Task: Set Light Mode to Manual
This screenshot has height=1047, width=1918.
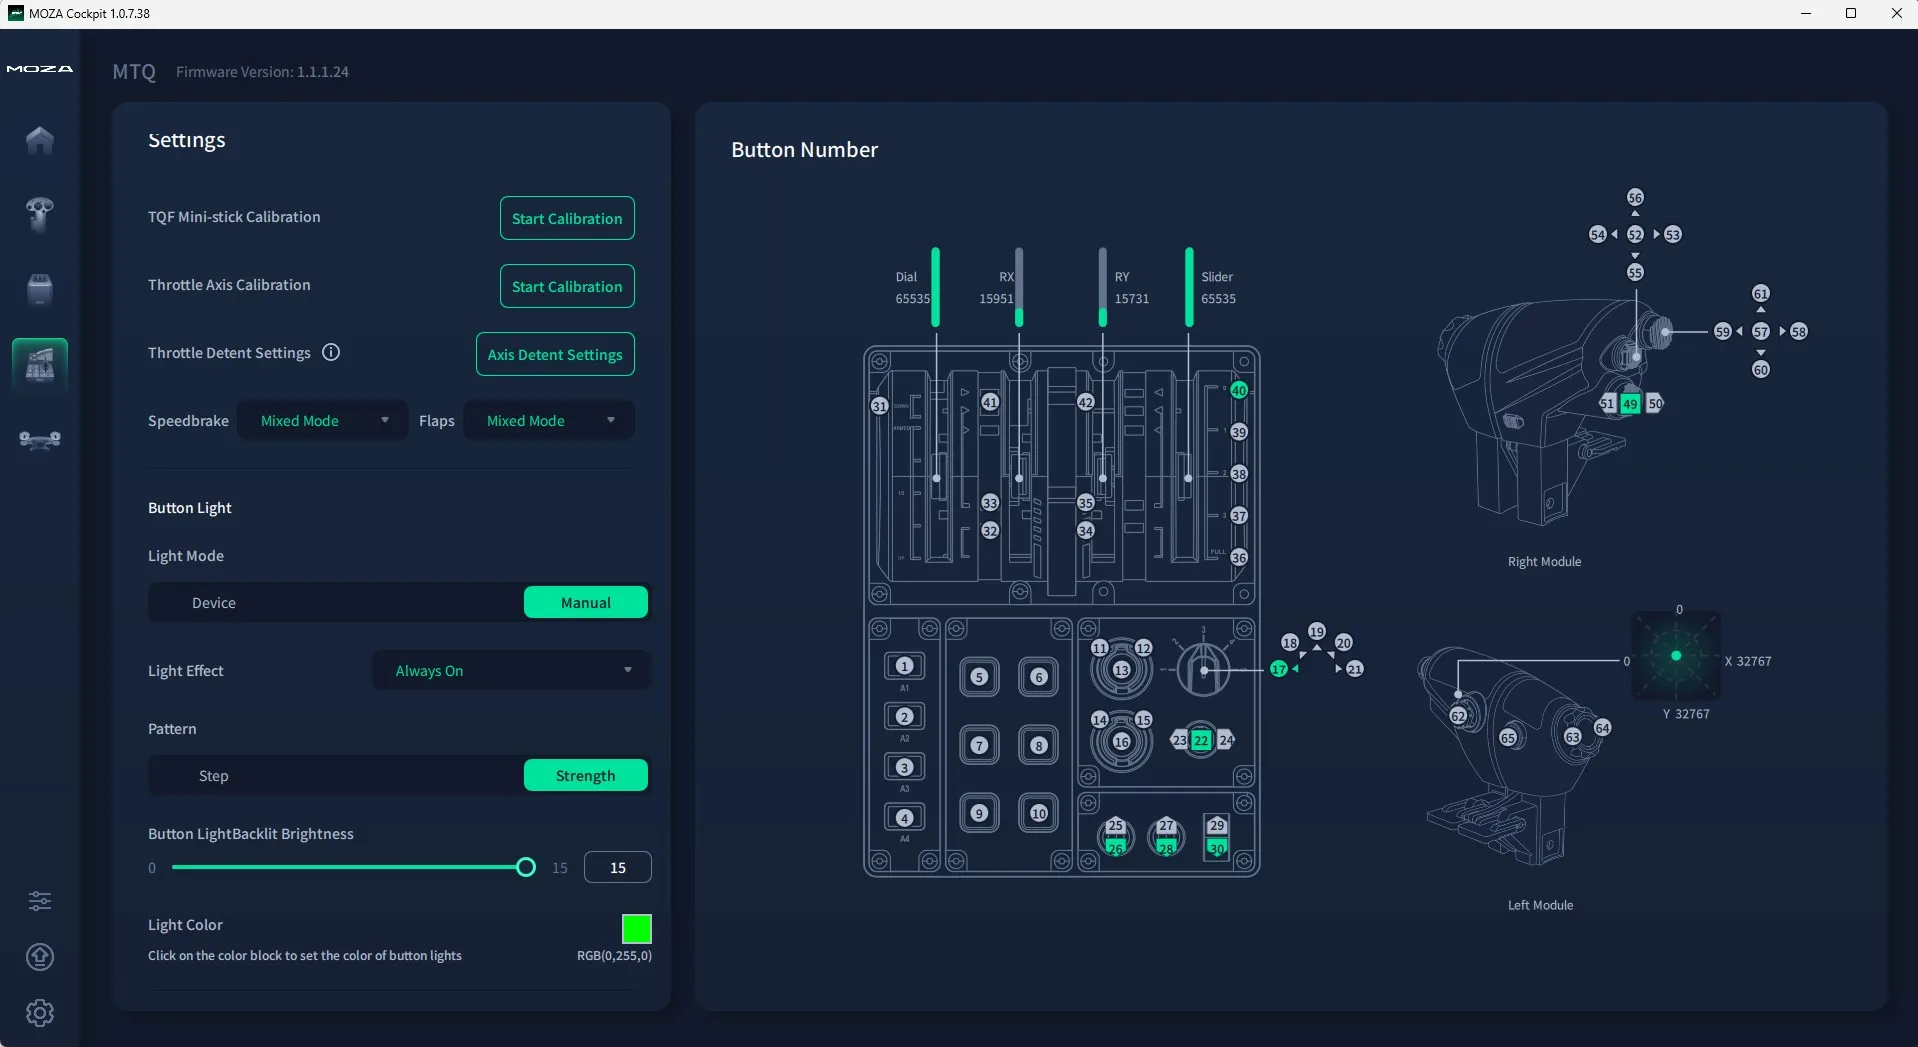Action: coord(586,603)
